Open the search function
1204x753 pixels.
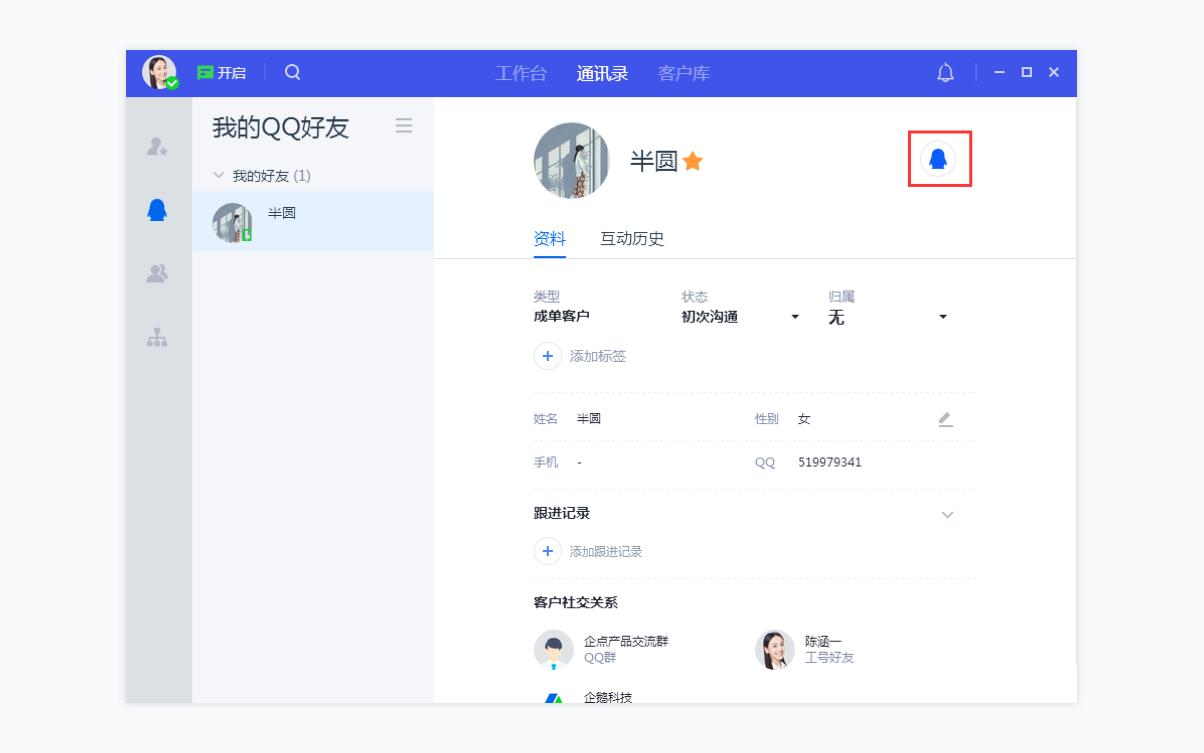[x=291, y=72]
